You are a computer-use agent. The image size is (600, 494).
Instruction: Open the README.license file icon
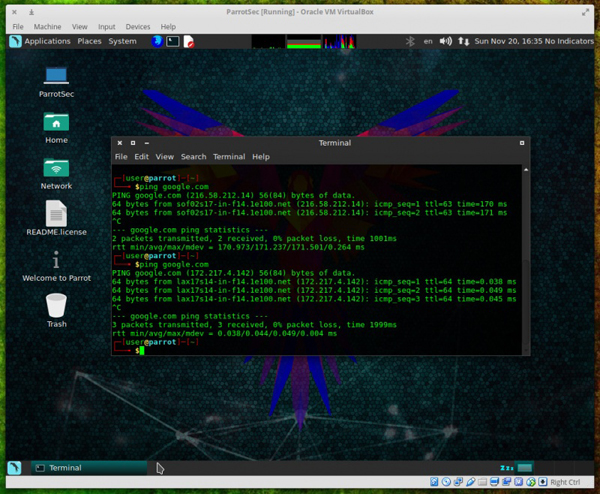pyautogui.click(x=56, y=214)
